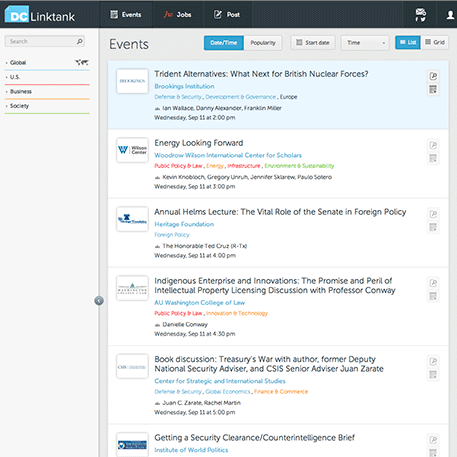The image size is (457, 457).
Task: Click the top icon on the Helms Lecture event
Action: pyautogui.click(x=433, y=214)
